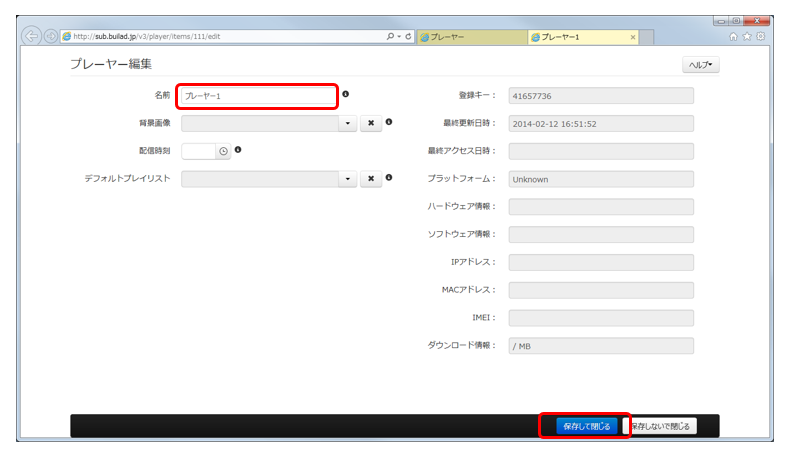Go back using browser back arrow
The image size is (791, 455).
pyautogui.click(x=32, y=36)
